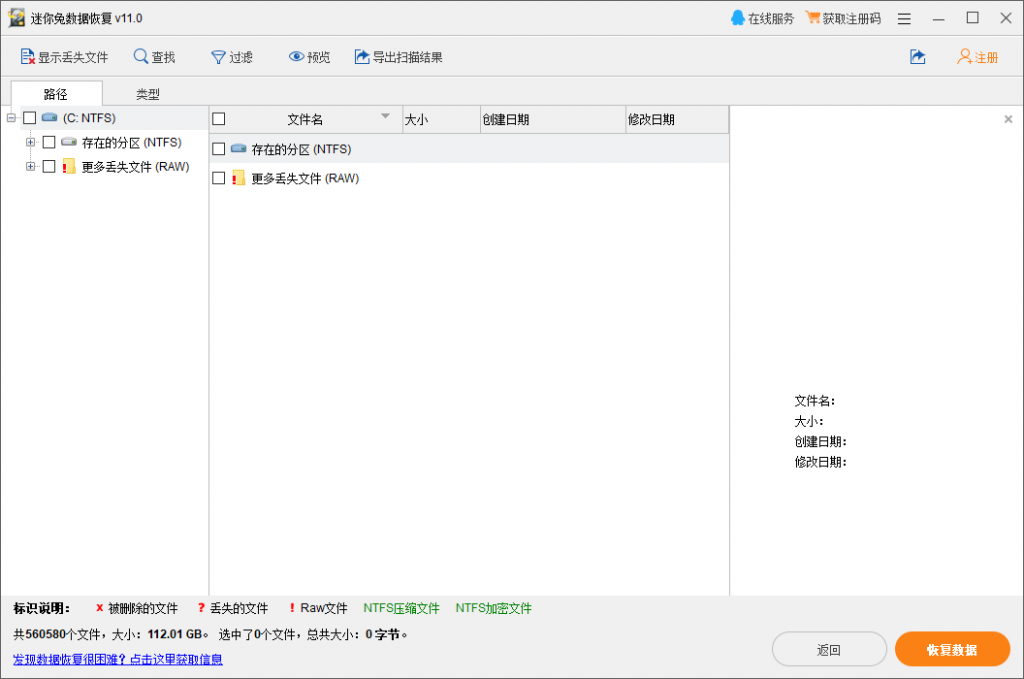Click the 显示丢失文件 toolbar icon

[27, 57]
